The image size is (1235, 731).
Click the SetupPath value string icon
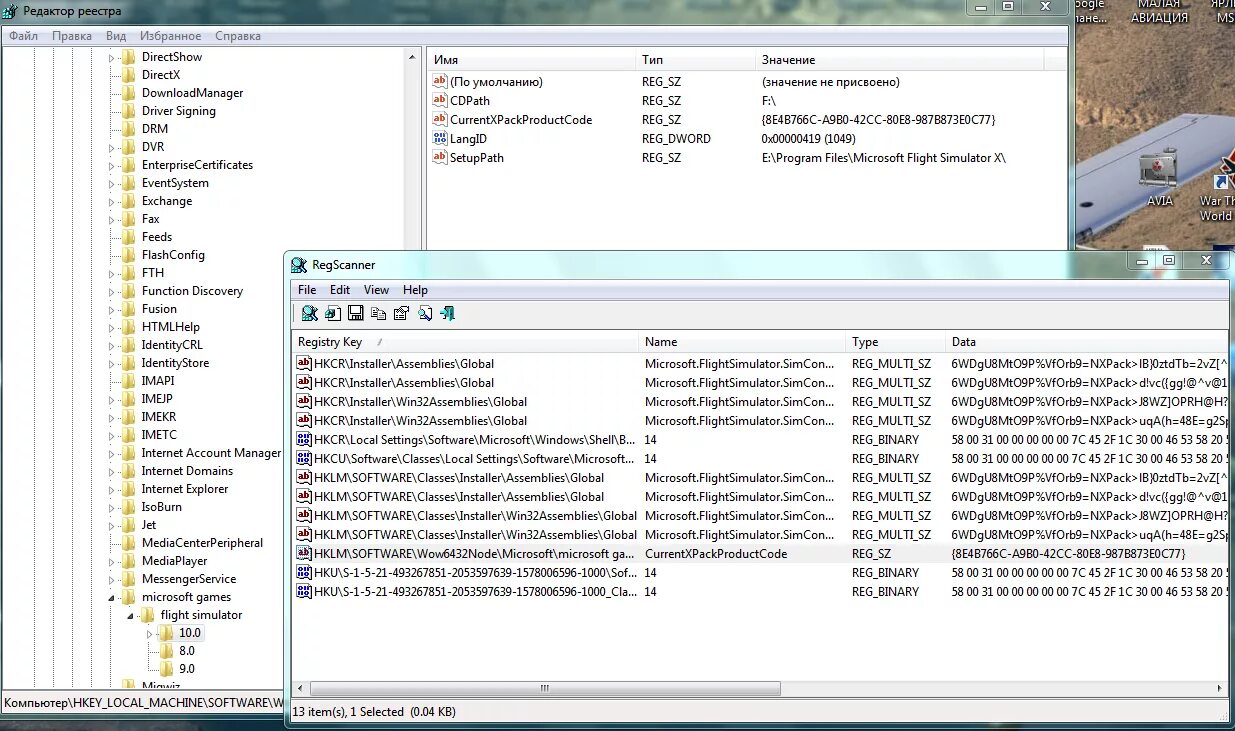[440, 157]
